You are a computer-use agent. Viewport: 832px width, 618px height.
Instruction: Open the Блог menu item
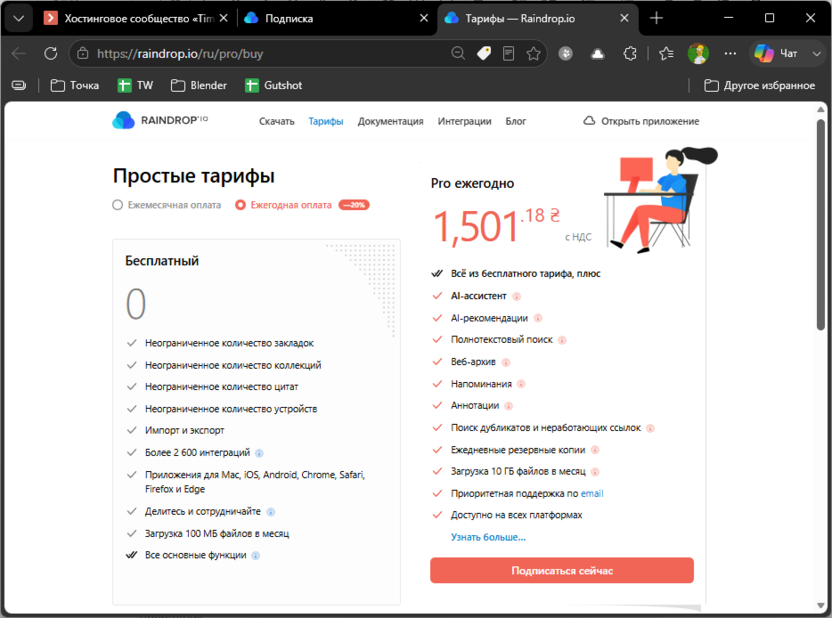[x=515, y=121]
